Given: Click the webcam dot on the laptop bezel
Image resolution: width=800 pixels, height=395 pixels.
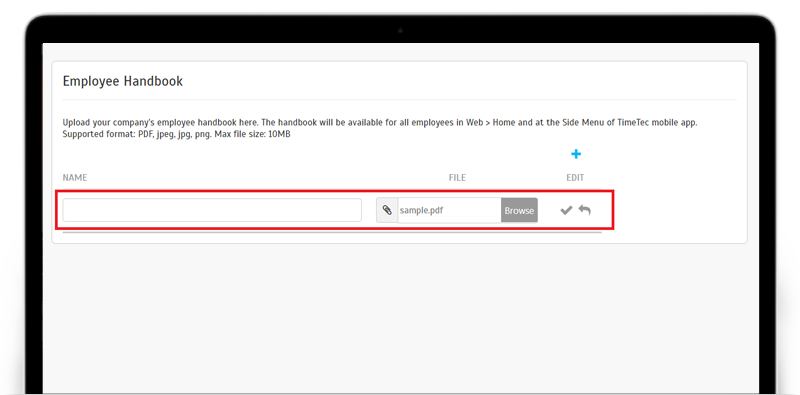Looking at the screenshot, I should tap(400, 31).
